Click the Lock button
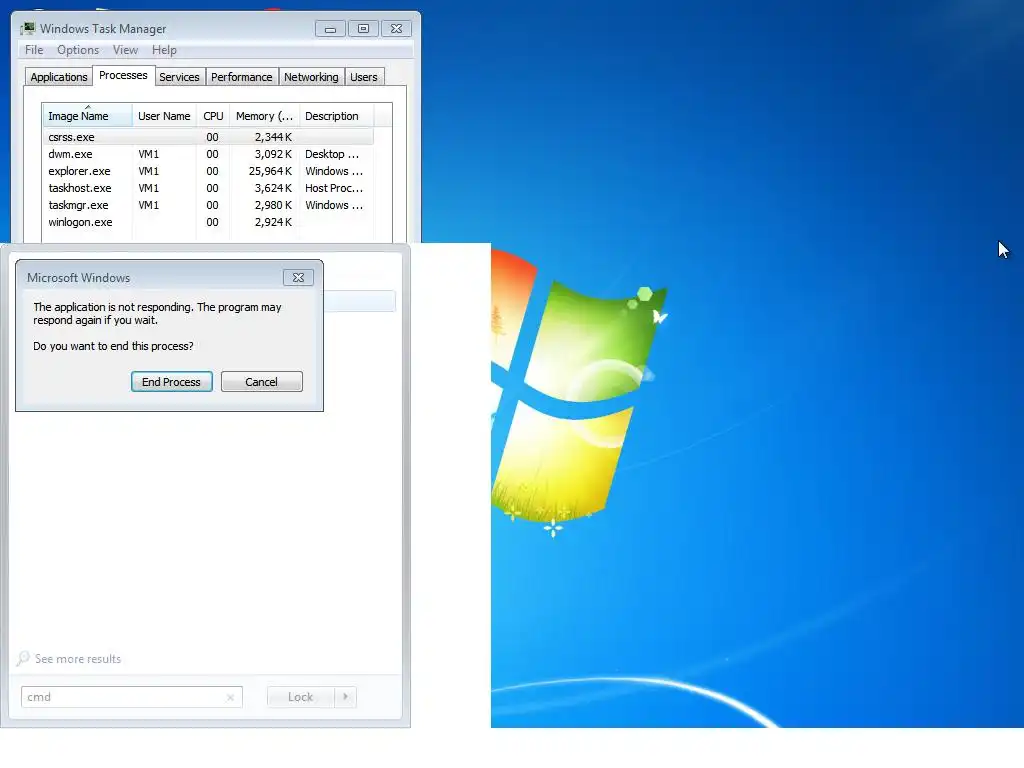 (300, 697)
